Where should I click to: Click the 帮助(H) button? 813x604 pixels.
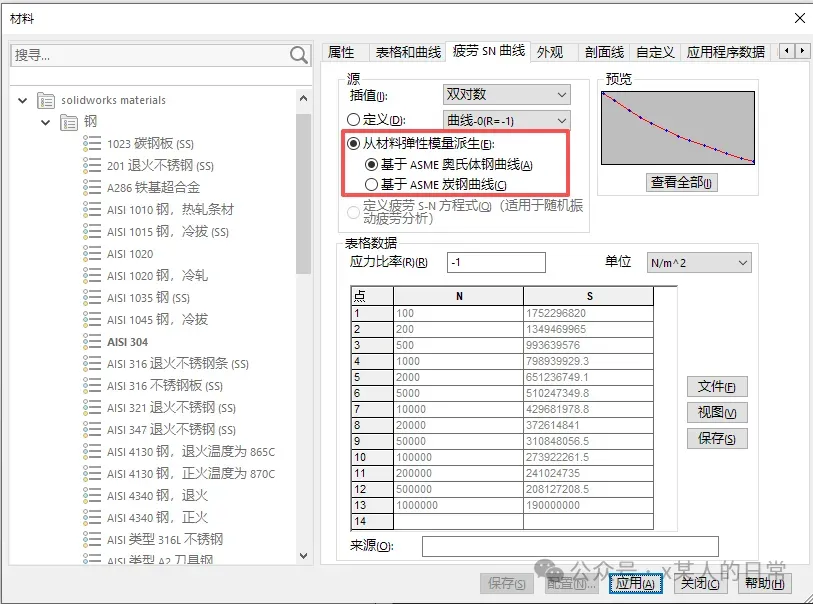[x=765, y=584]
